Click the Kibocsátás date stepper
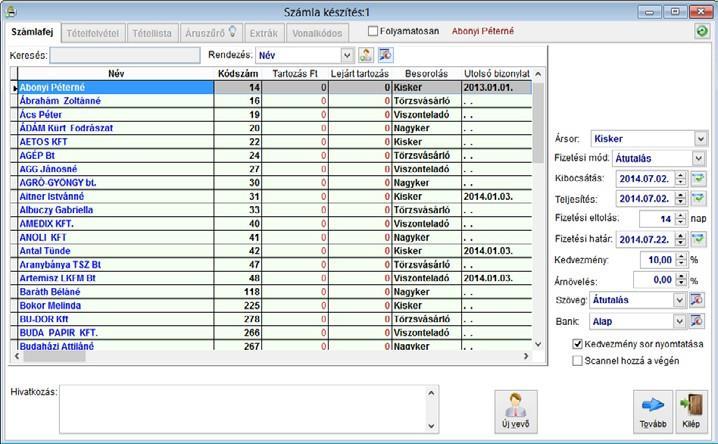The width and height of the screenshot is (718, 444). click(681, 179)
